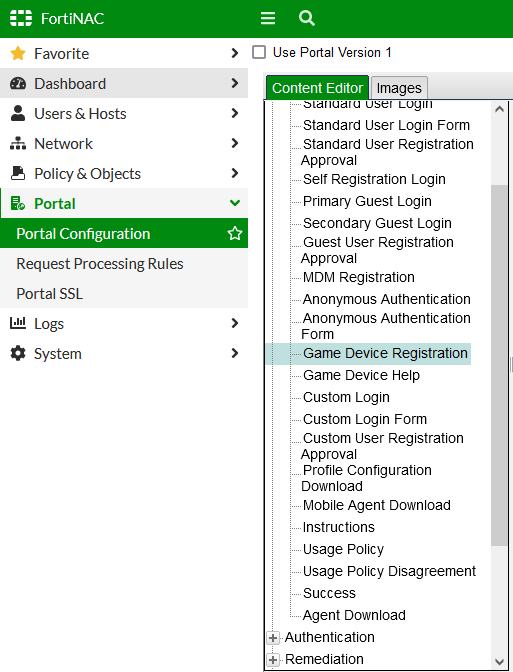Select MDM Registration
Viewport: 513px width, 672px height.
(359, 277)
